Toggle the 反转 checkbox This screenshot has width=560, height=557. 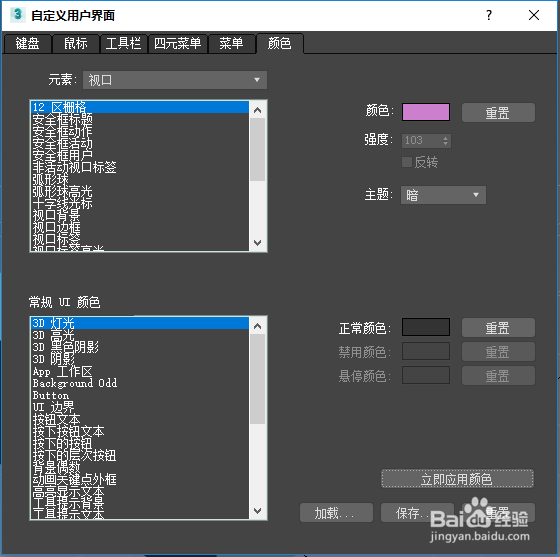click(407, 162)
